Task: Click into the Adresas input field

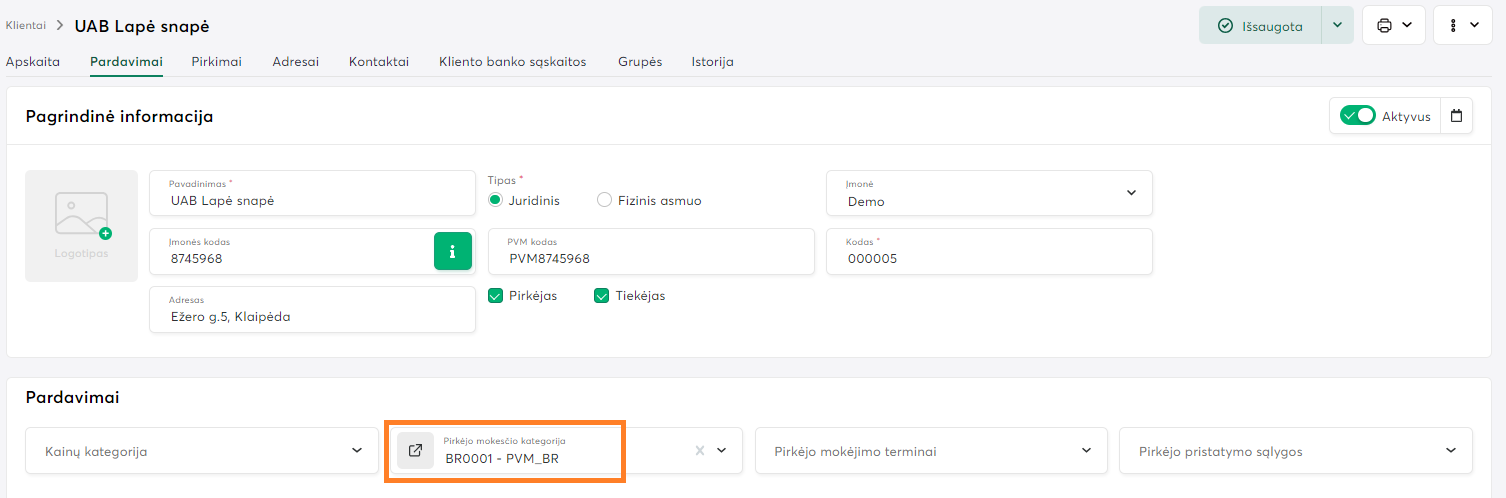Action: pyautogui.click(x=312, y=316)
